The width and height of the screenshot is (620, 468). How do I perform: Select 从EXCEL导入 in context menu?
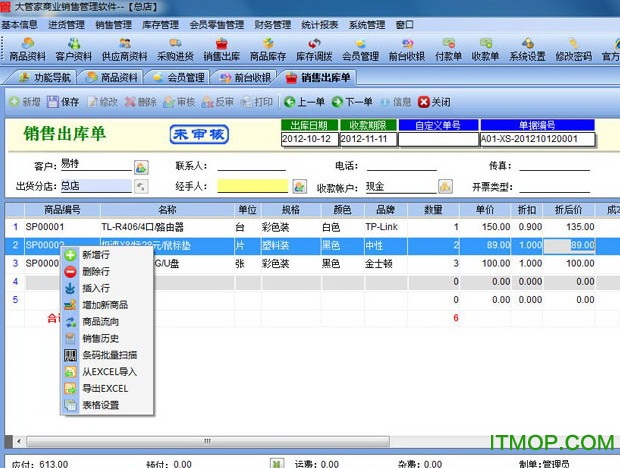pos(107,372)
